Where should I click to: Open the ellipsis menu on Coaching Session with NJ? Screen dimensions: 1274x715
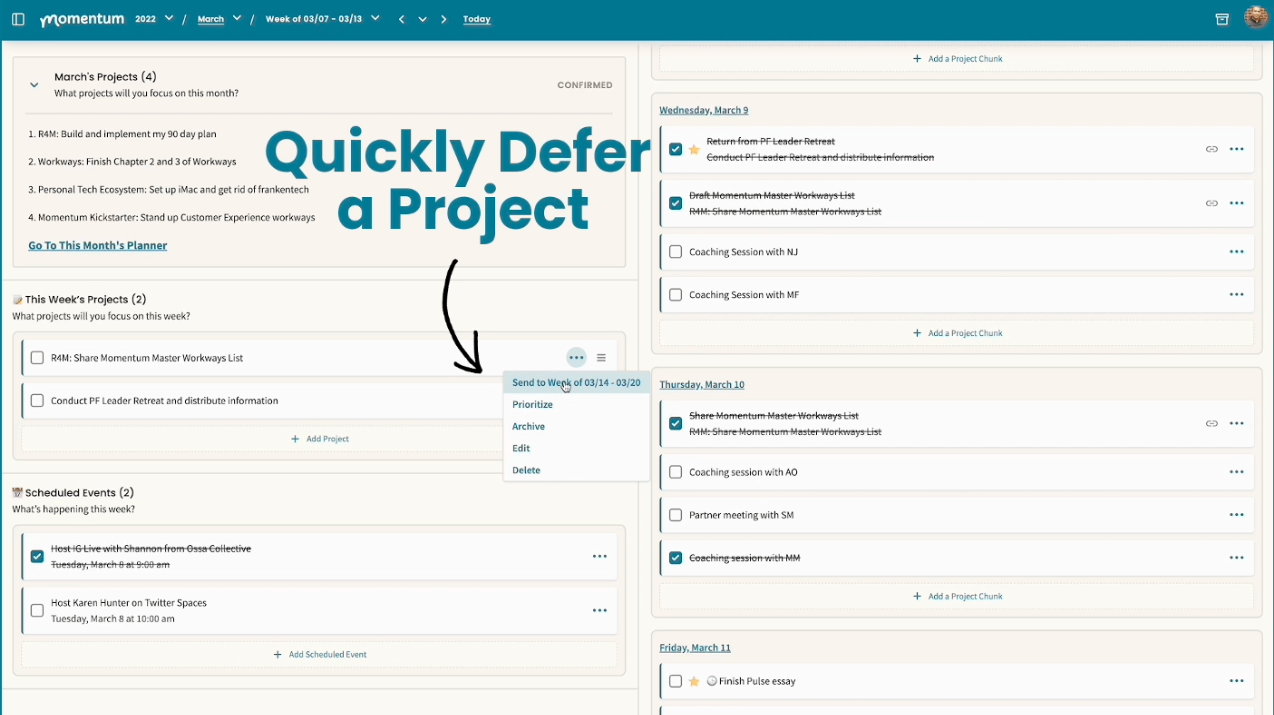(x=1236, y=251)
